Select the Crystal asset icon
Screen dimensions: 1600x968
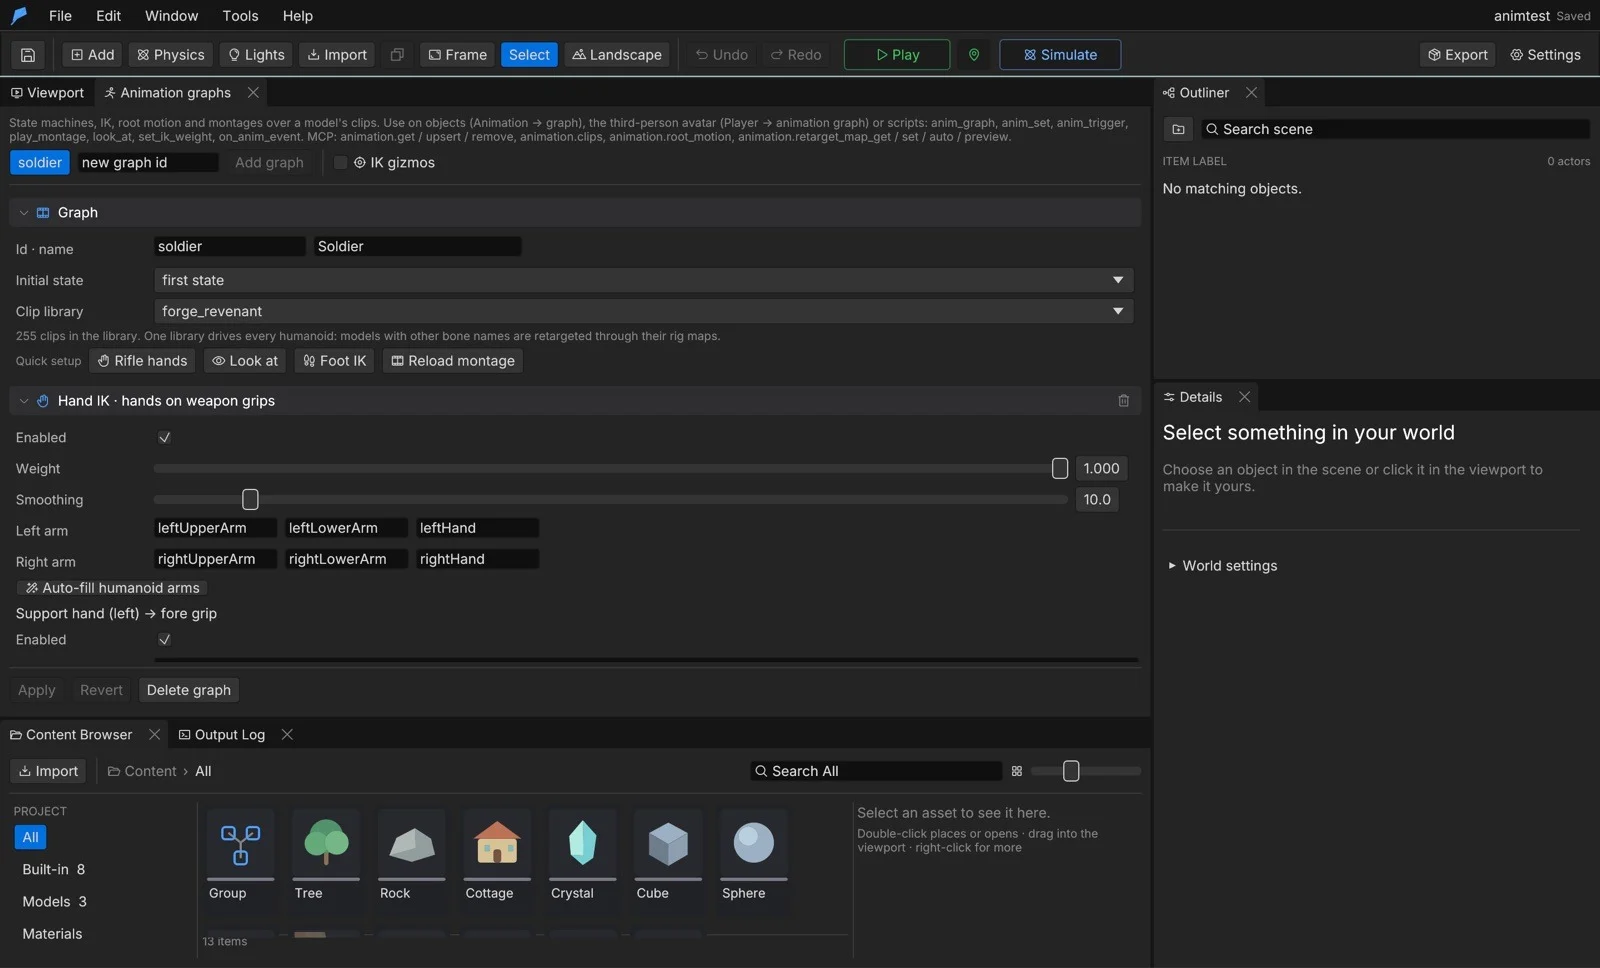(x=583, y=845)
